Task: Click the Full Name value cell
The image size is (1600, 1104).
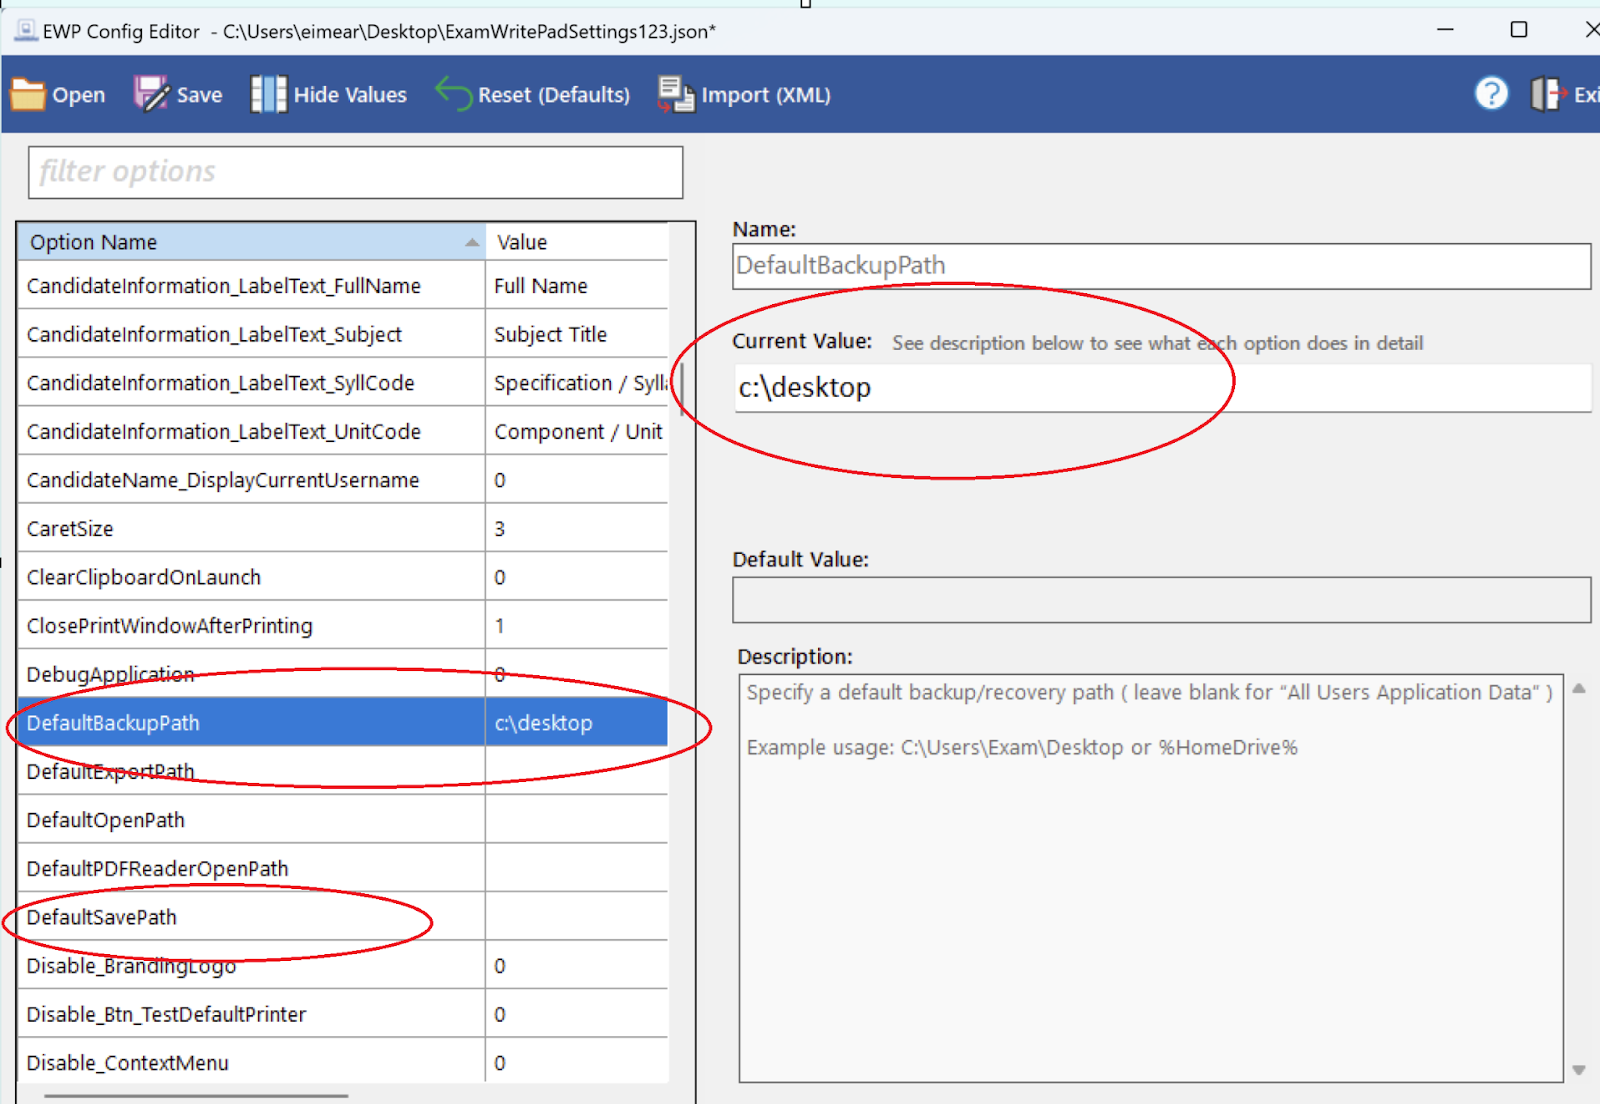Action: tap(577, 286)
